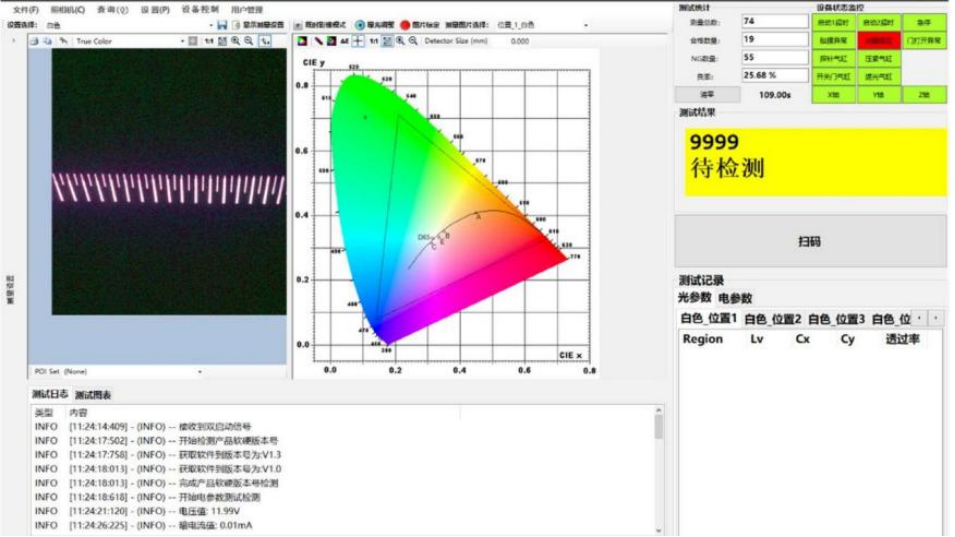This screenshot has width=955, height=537.
Task: Select the 白色_位置3 tab
Action: [x=836, y=319]
